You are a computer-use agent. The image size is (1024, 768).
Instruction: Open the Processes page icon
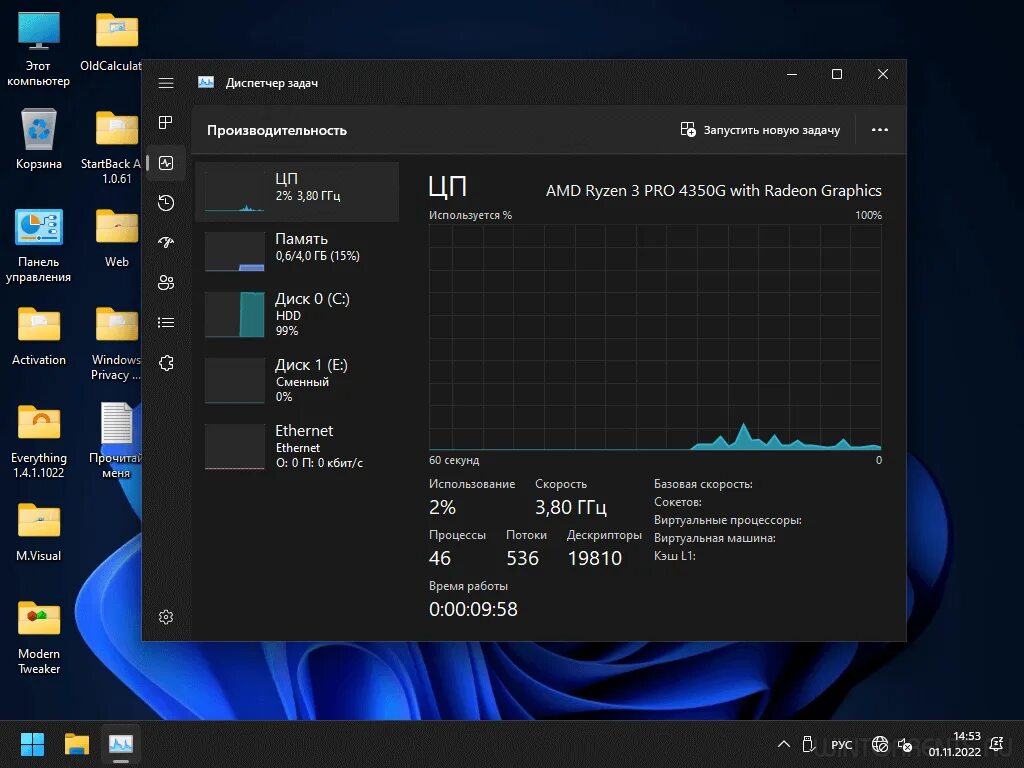click(x=166, y=122)
